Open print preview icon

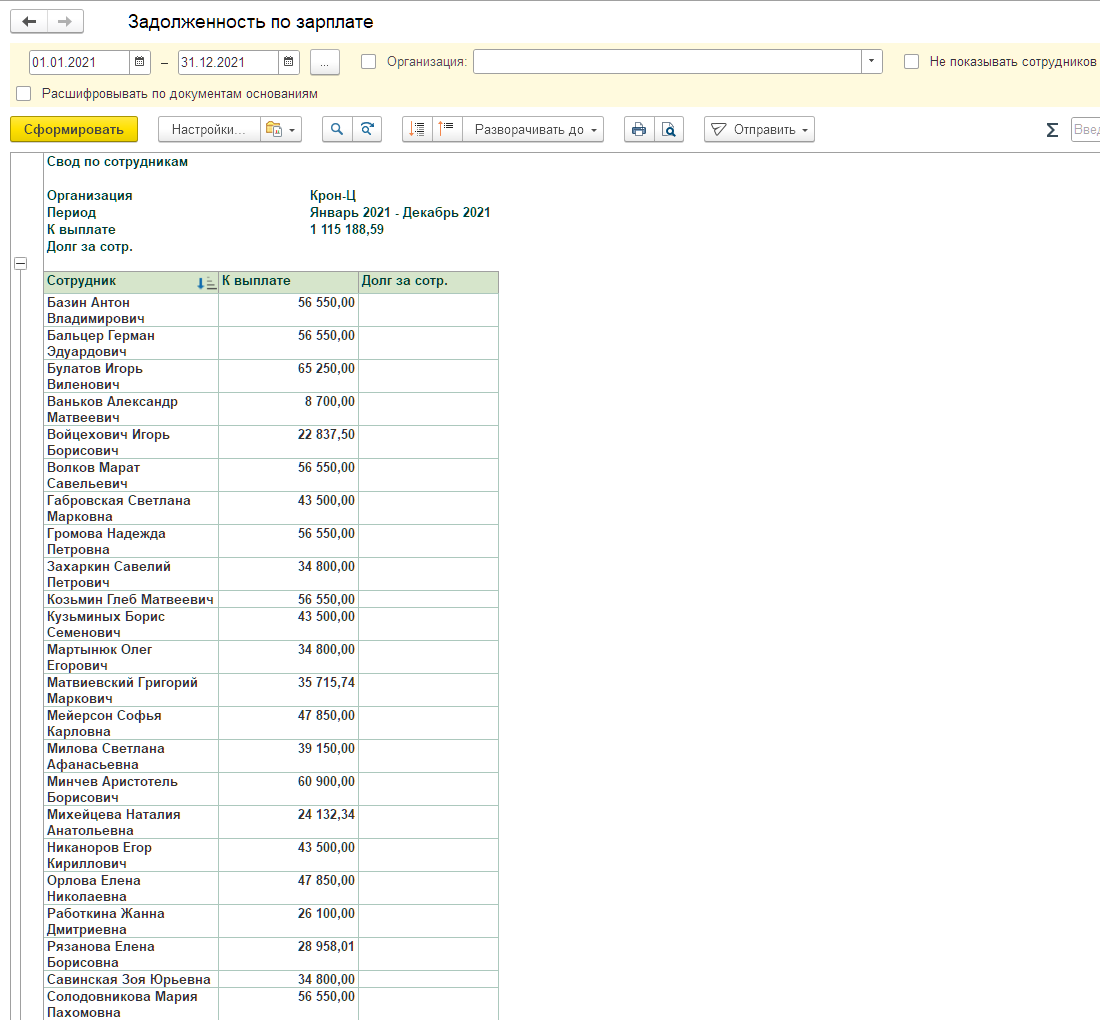669,130
